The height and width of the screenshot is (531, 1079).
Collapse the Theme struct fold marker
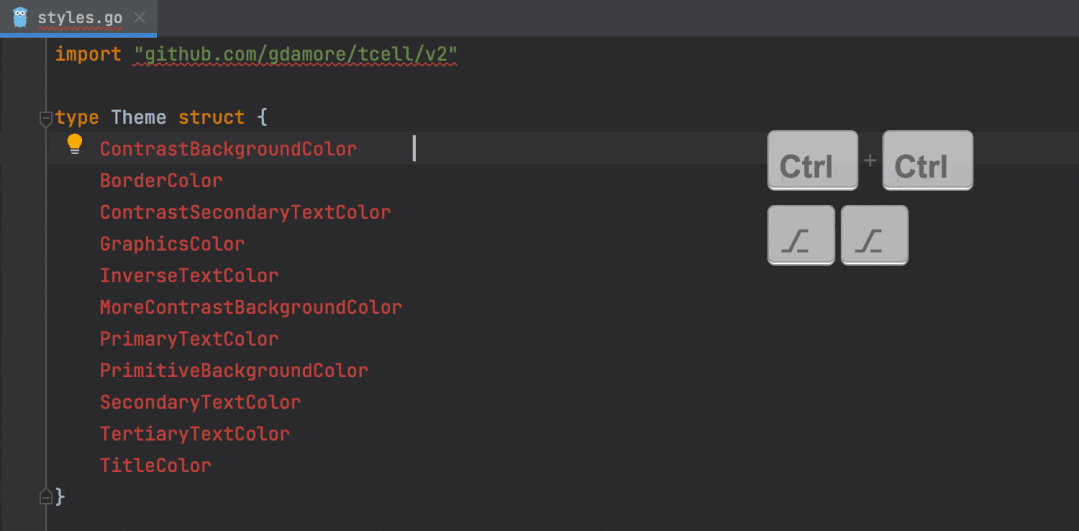click(x=45, y=118)
